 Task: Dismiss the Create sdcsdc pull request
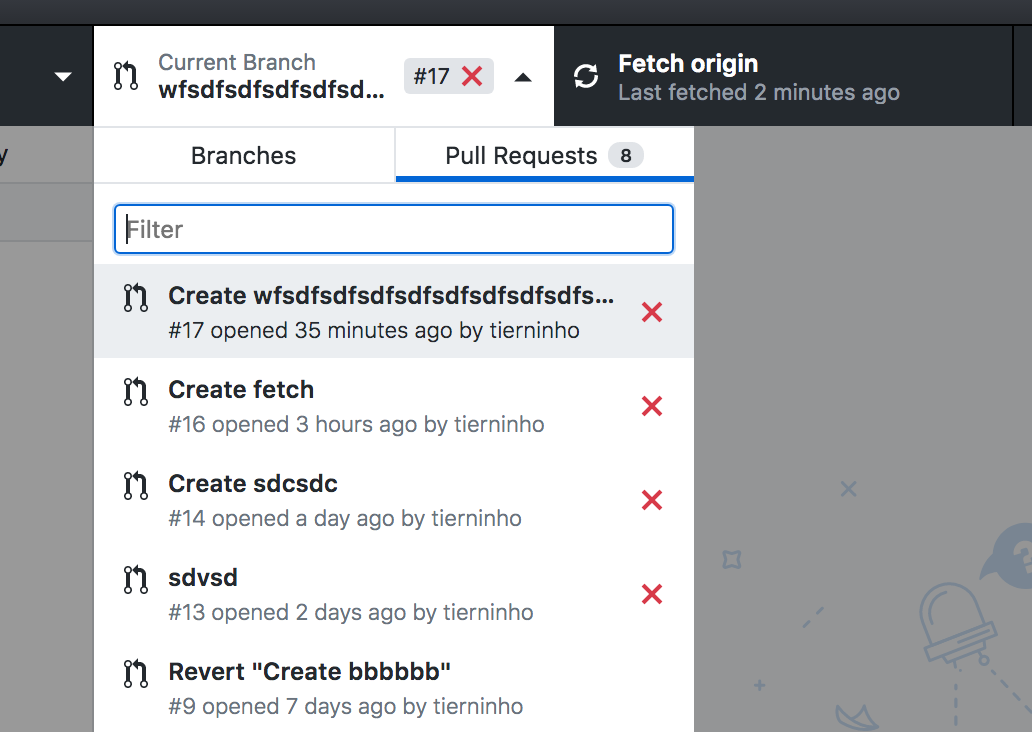tap(651, 500)
